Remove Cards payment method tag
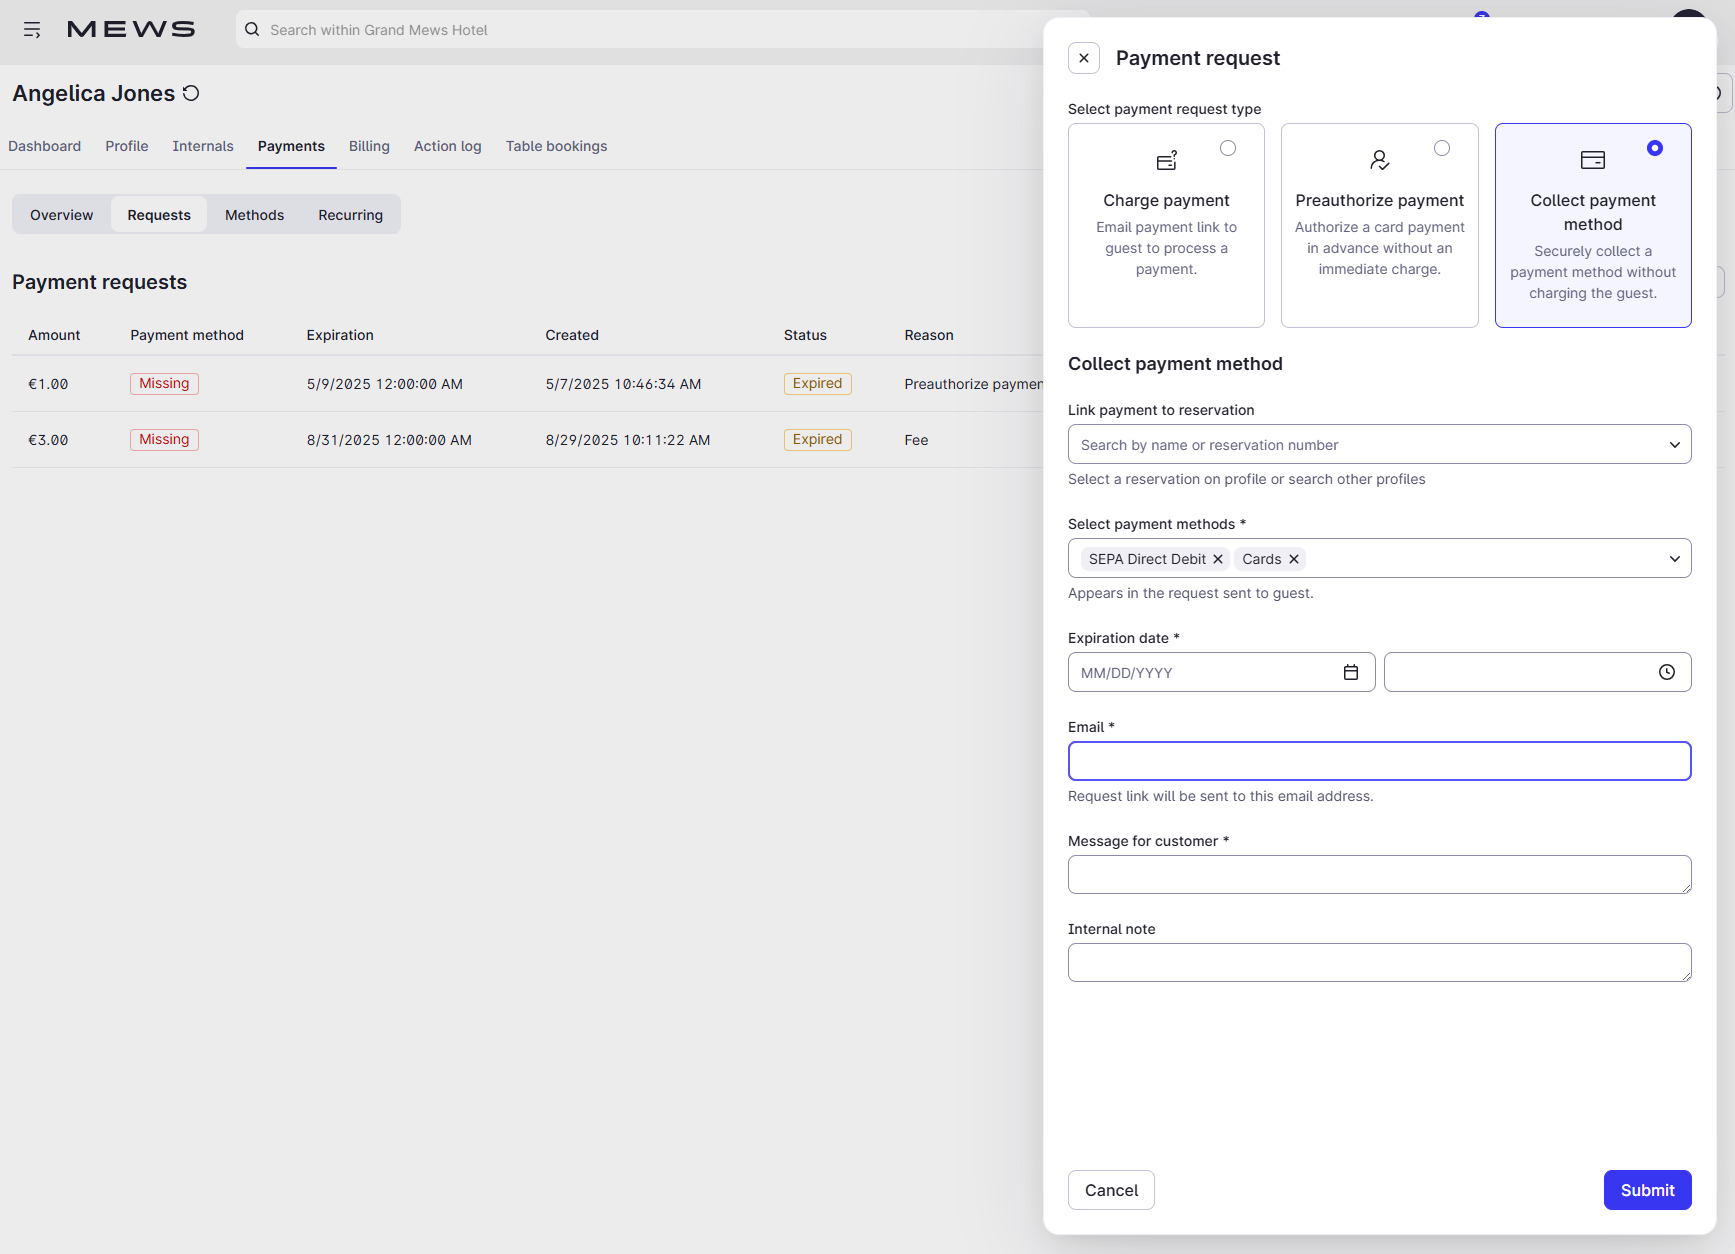Screen dimensions: 1735x1254 click(x=1294, y=559)
